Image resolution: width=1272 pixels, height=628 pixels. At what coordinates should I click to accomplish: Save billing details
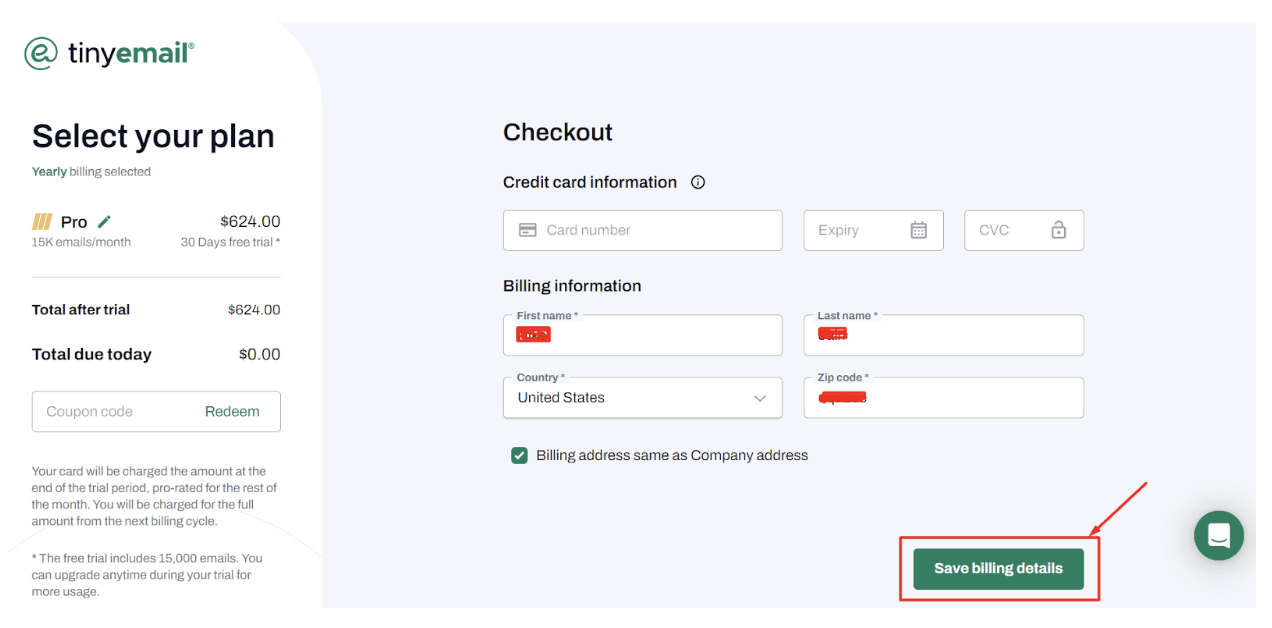click(998, 568)
